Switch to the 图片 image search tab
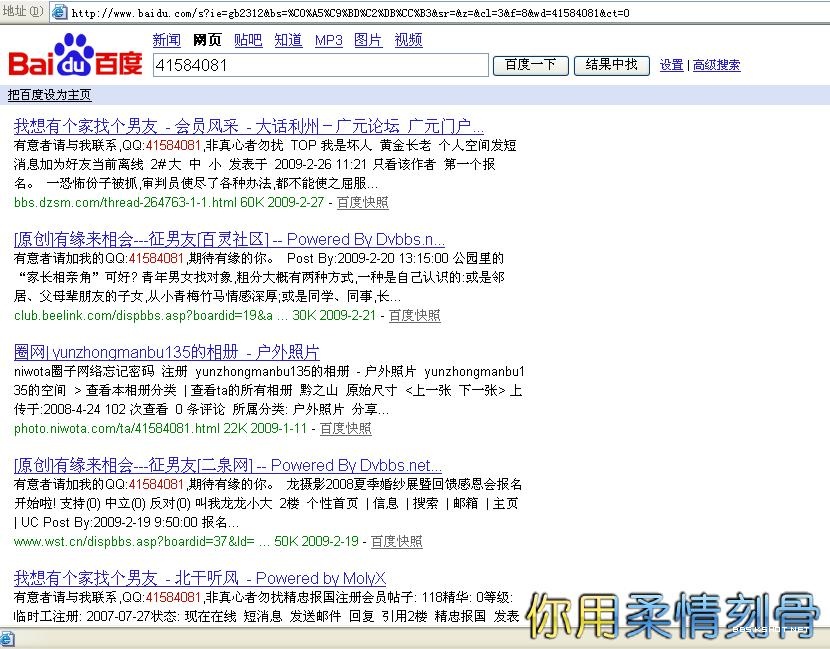This screenshot has height=649, width=830. click(x=368, y=40)
